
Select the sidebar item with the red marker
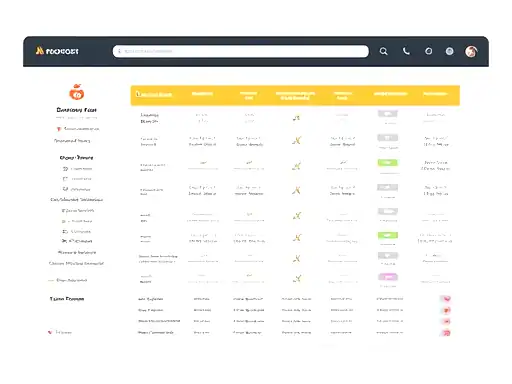[78, 129]
